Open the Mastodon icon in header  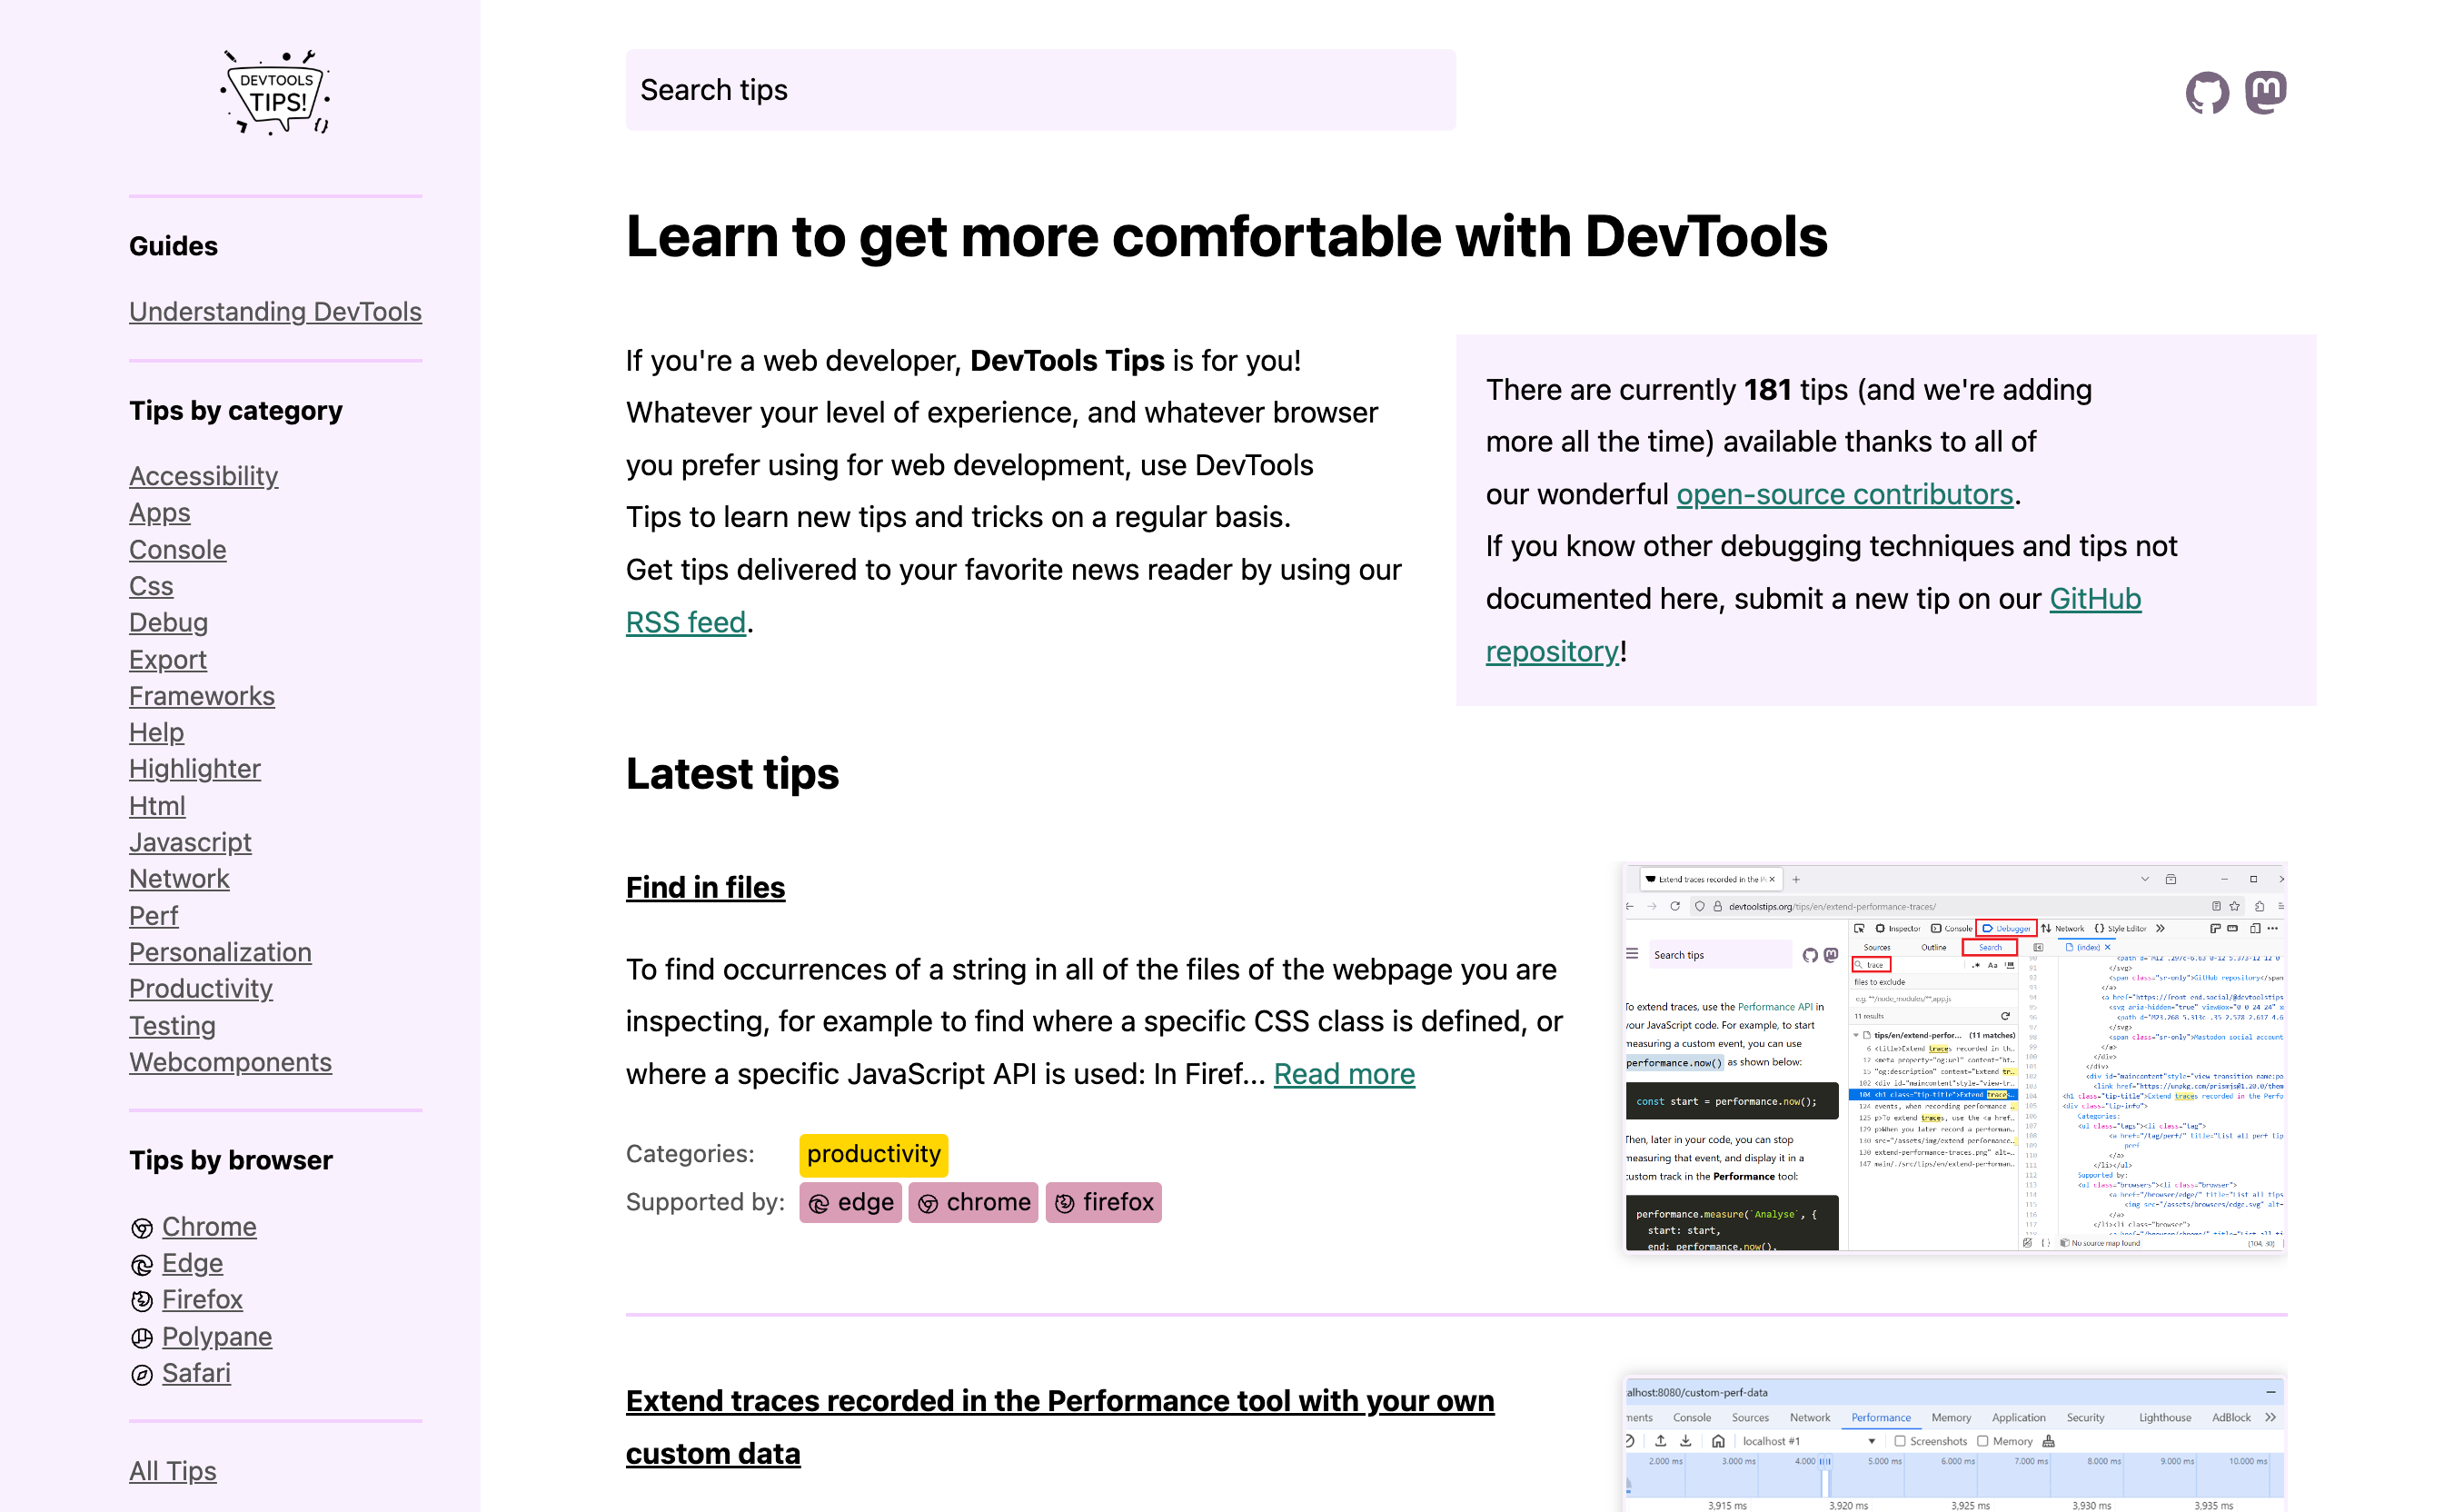coord(2265,92)
